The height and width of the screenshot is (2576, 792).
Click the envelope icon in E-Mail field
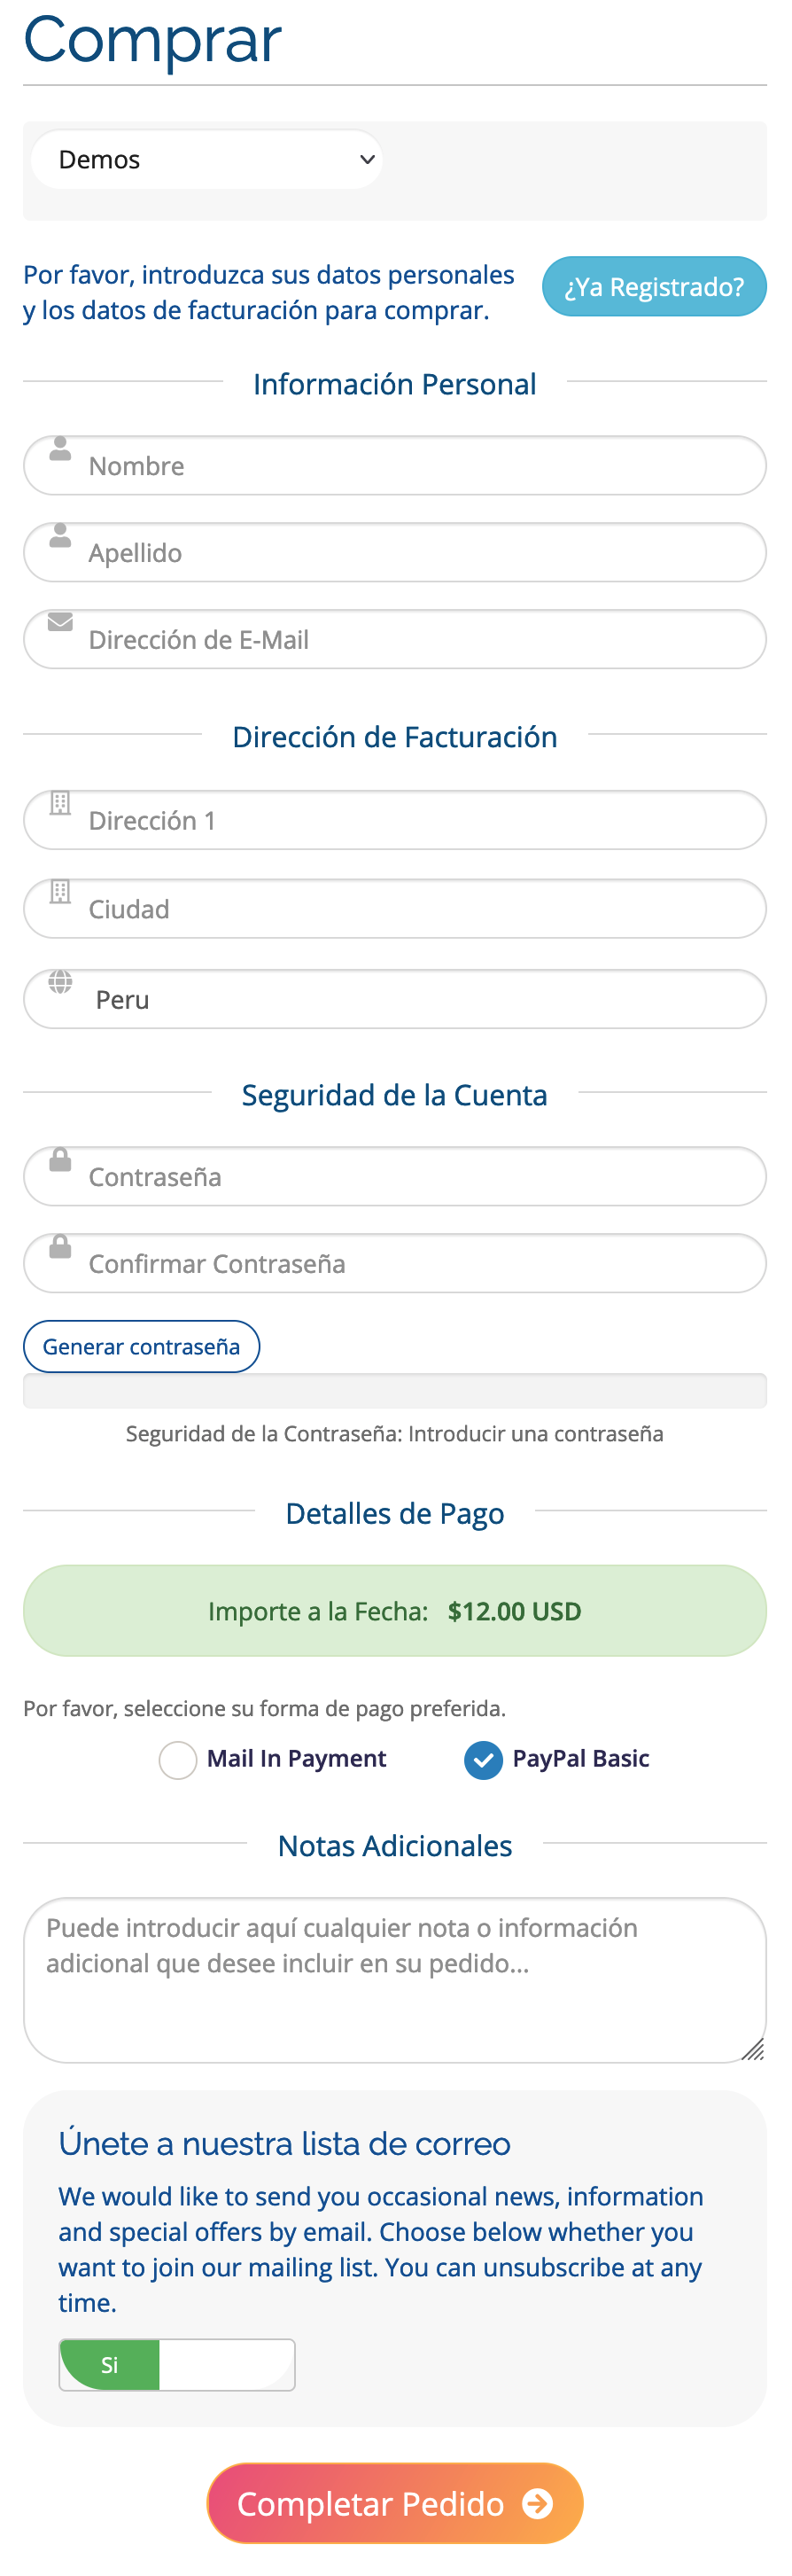point(60,621)
